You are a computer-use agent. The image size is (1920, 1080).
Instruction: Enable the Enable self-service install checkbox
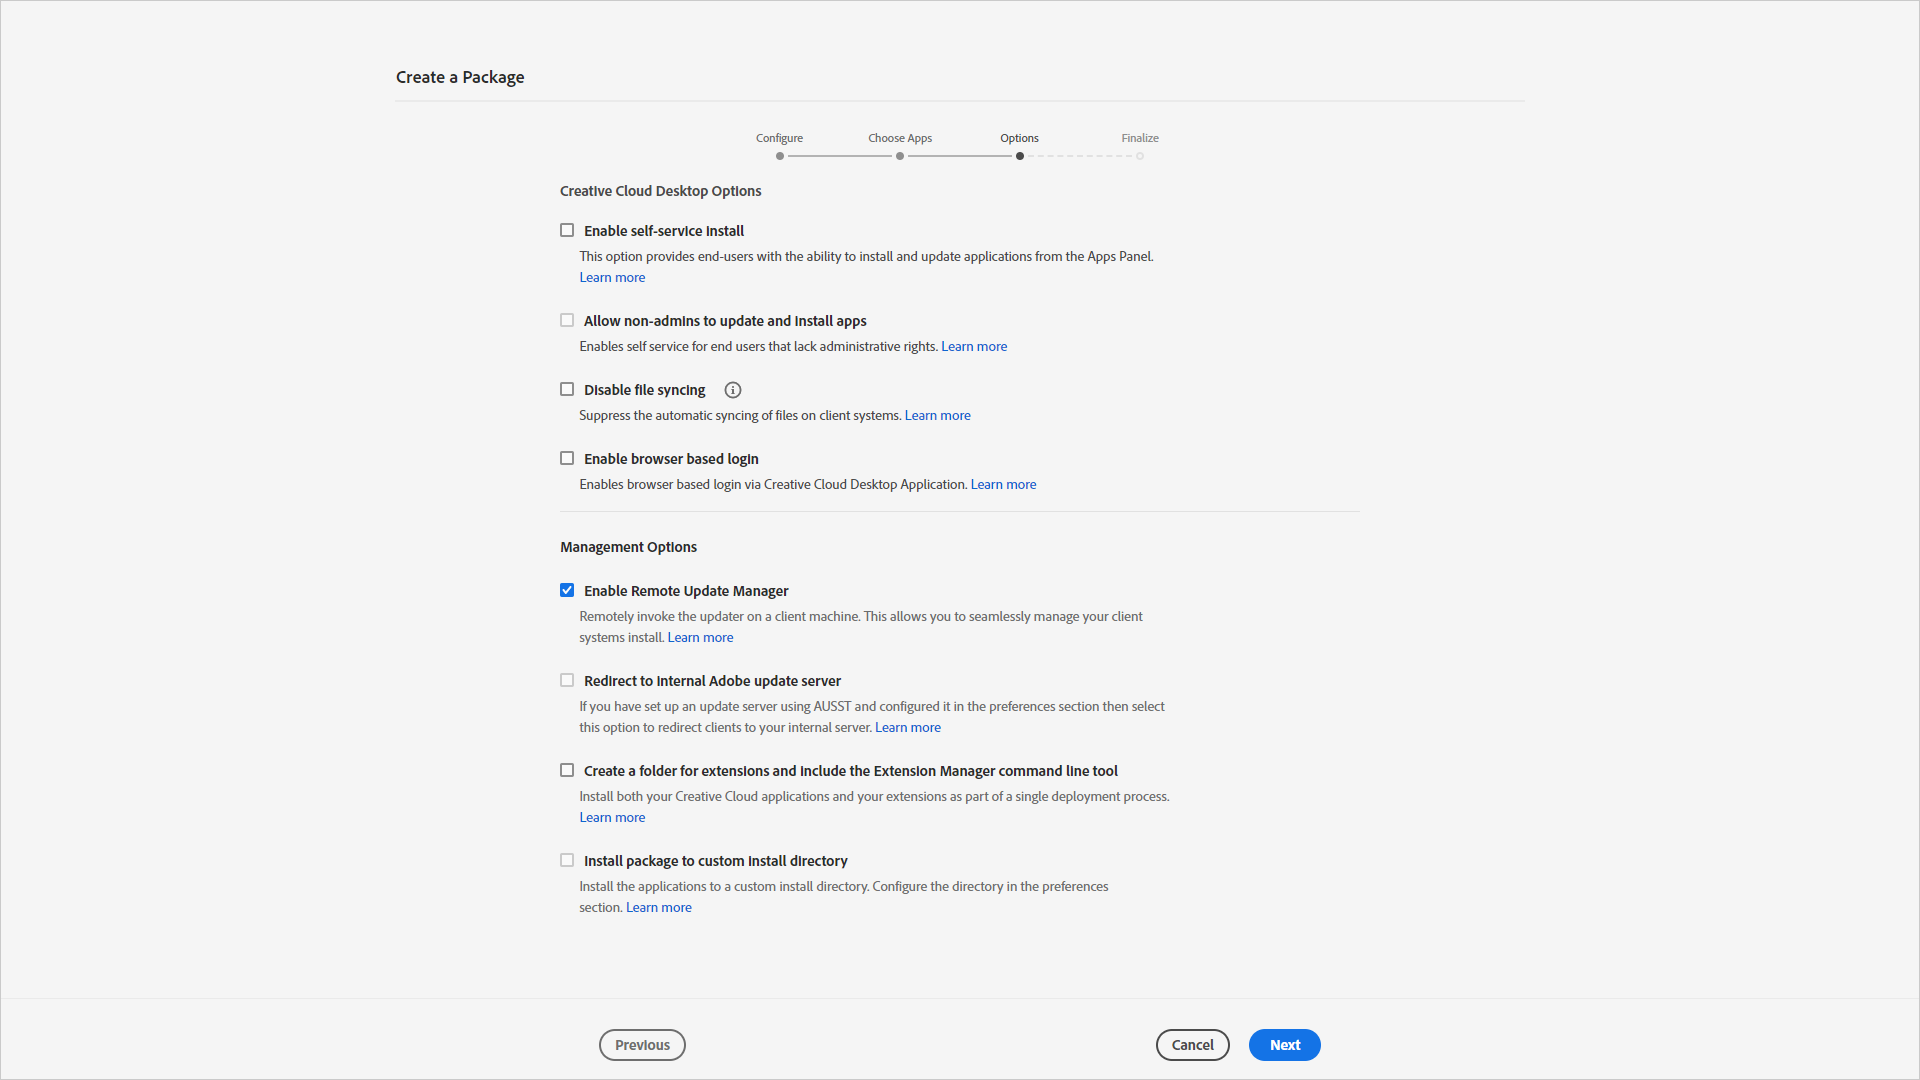564,231
